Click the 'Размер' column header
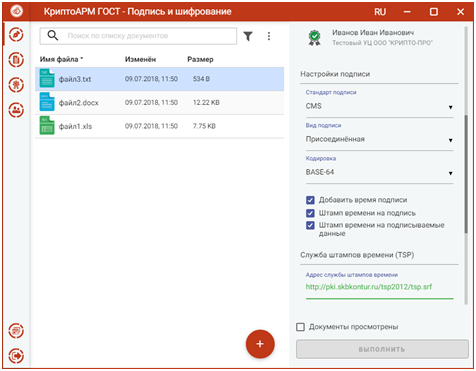The image size is (476, 371). (x=200, y=59)
